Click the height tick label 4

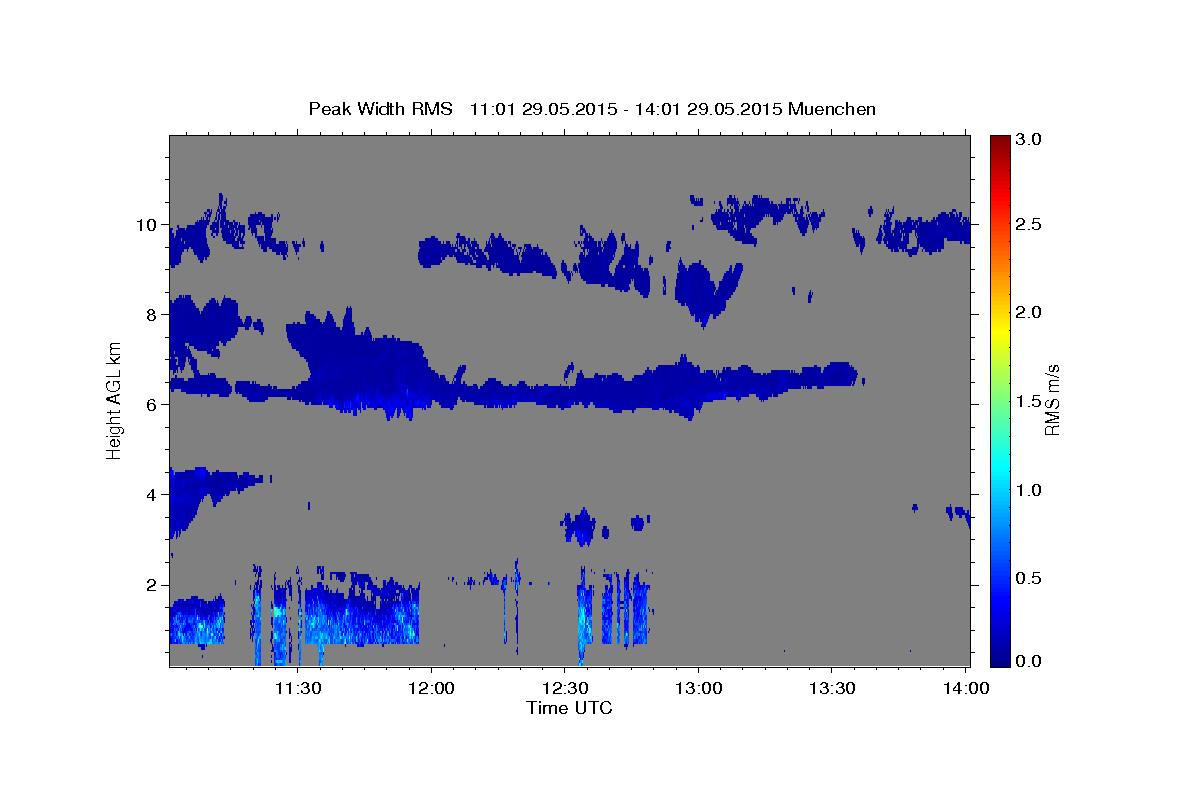click(152, 495)
